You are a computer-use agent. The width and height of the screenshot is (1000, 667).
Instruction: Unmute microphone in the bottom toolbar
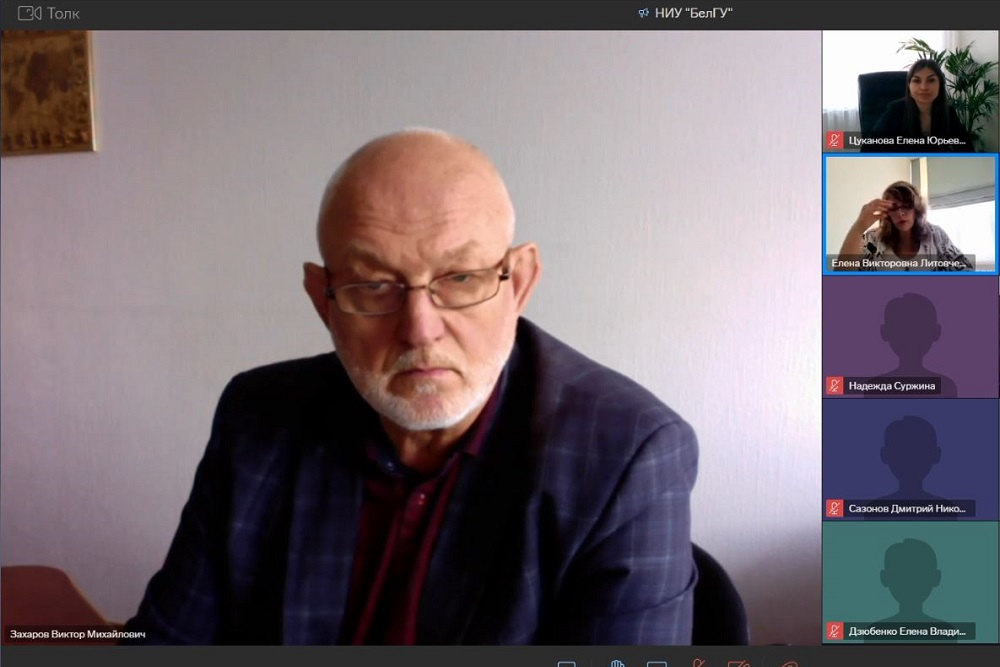pos(700,662)
